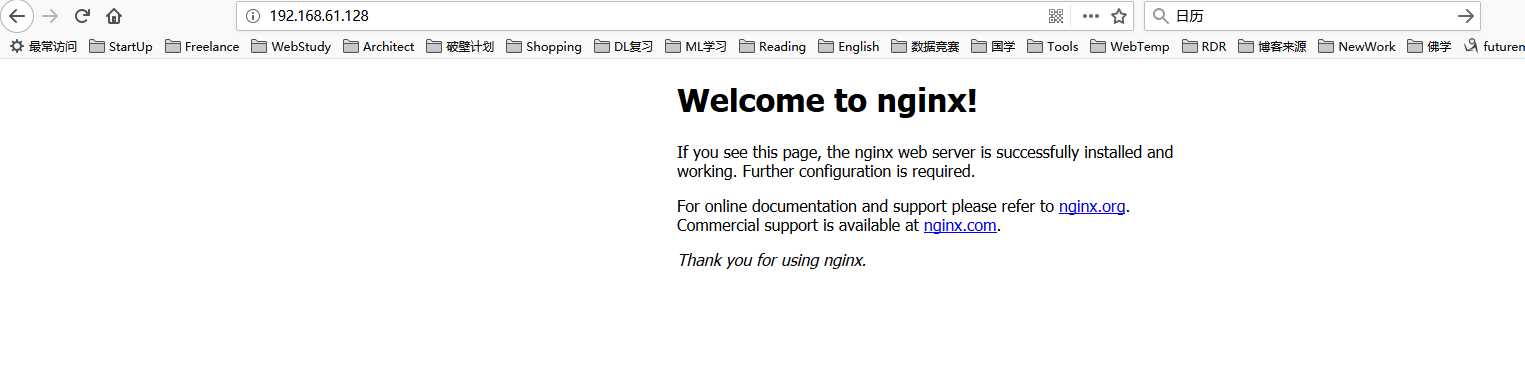Open the English bookmark folder
The height and width of the screenshot is (378, 1525).
tap(849, 46)
